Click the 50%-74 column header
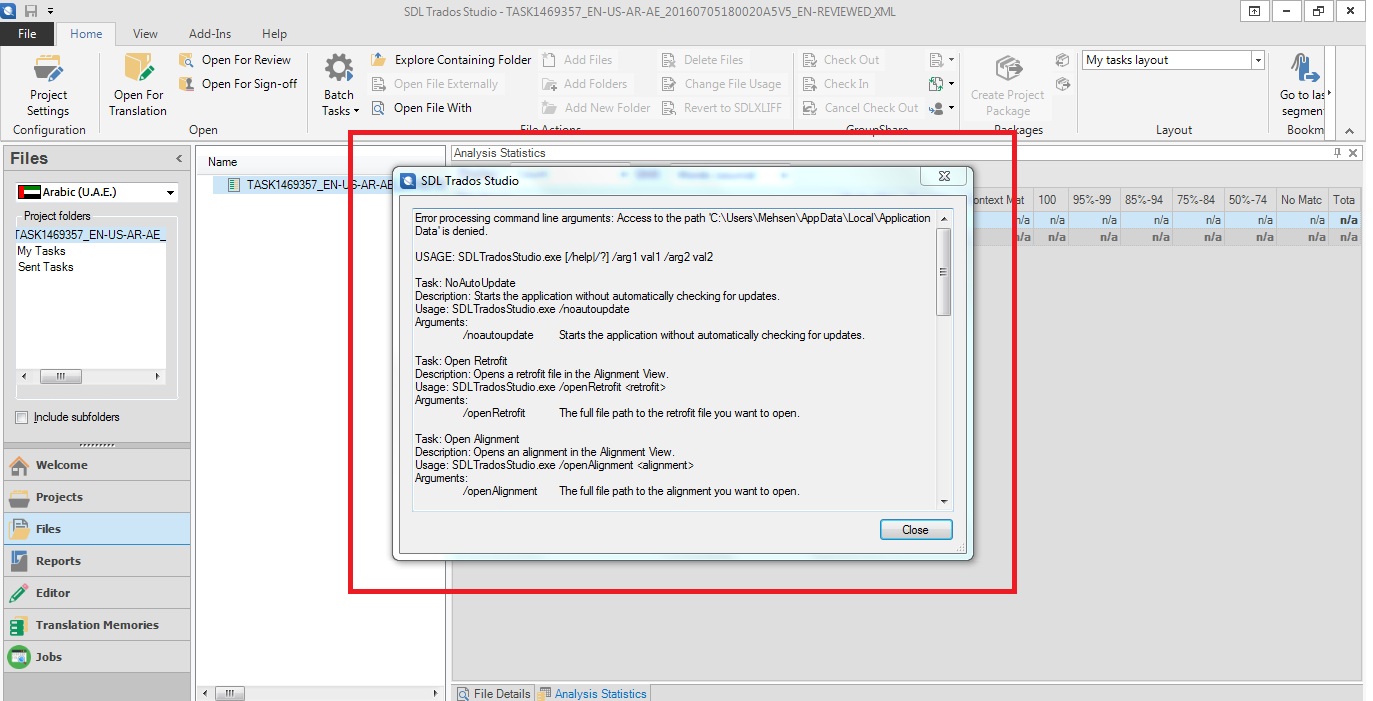This screenshot has height=701, width=1373. pos(1248,200)
